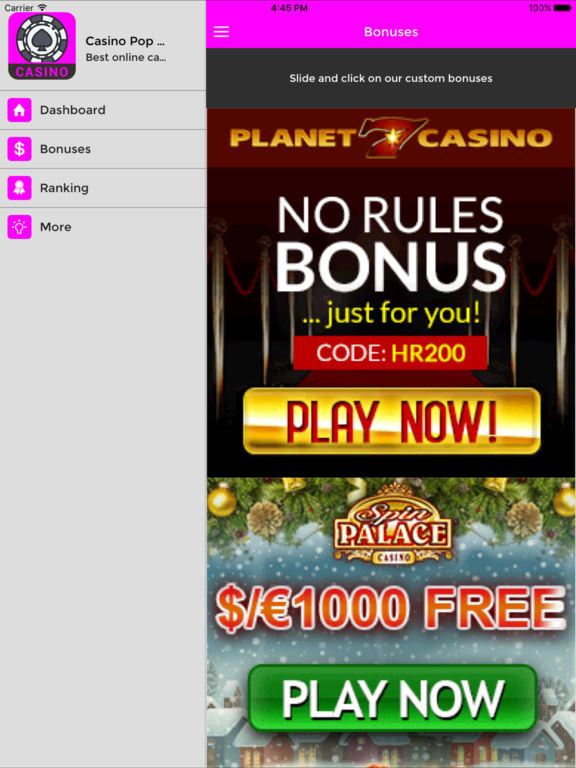
Task: Click the ribbon award Ranking icon
Action: pos(20,188)
